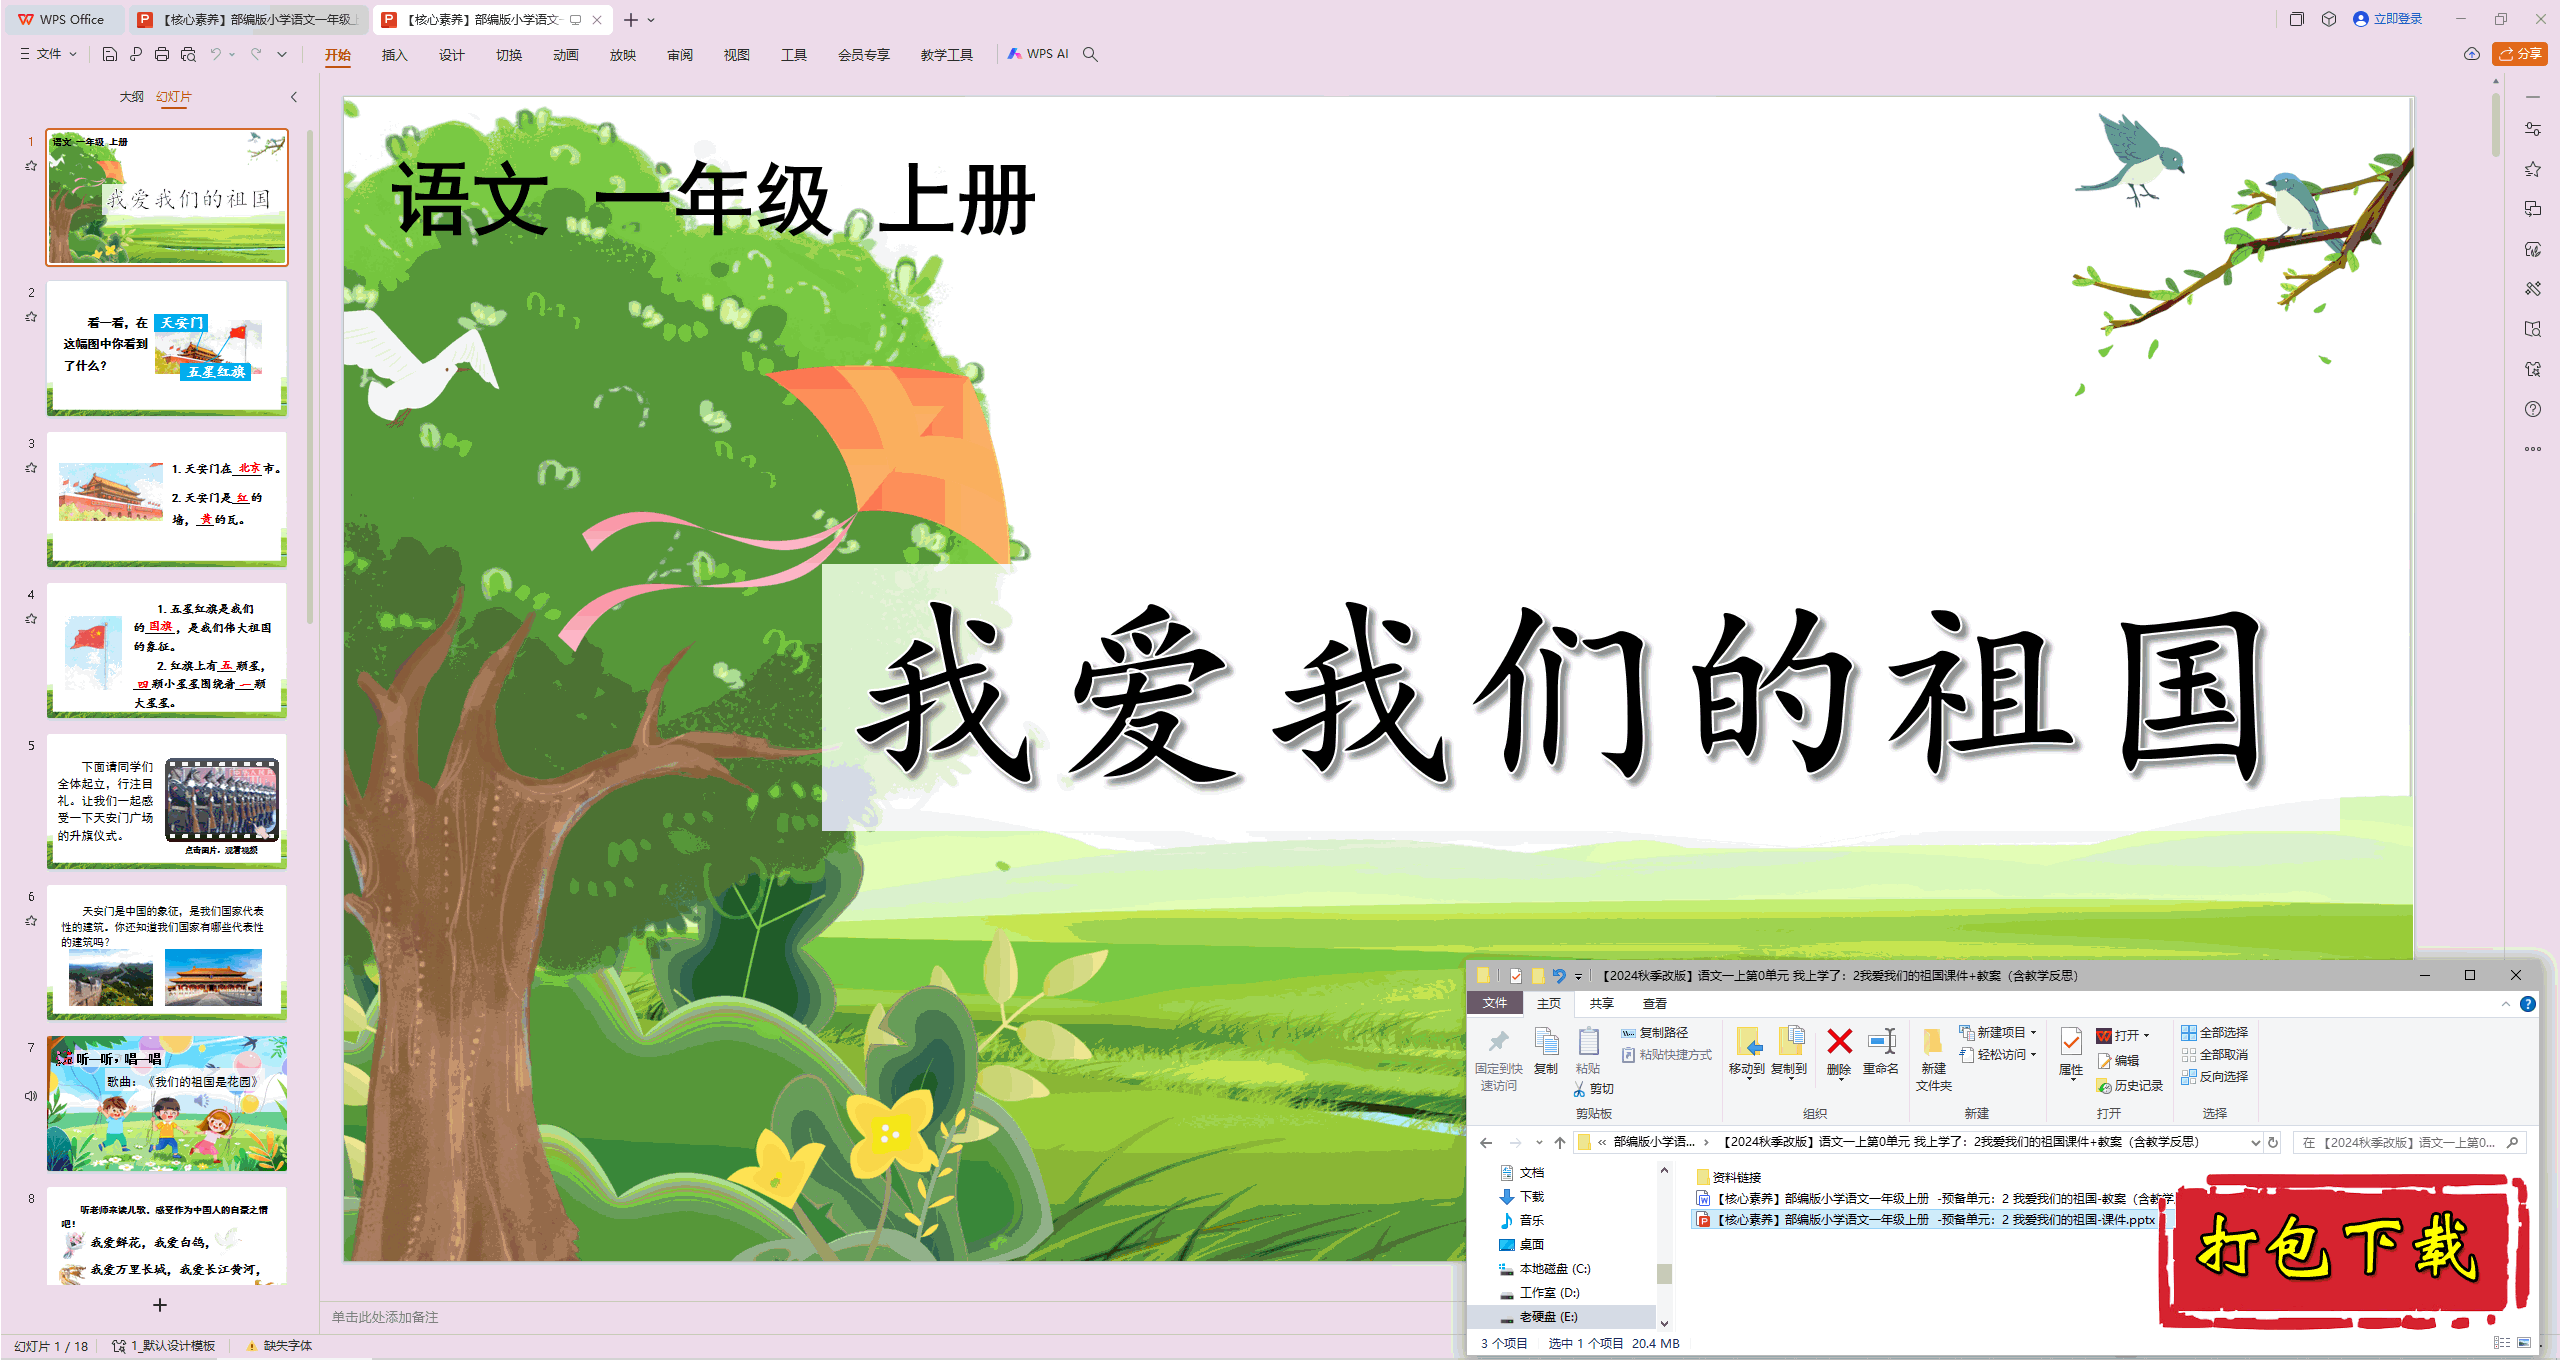Collapse the Explorer ribbon chevron
The image size is (2560, 1360).
coord(2505,1003)
